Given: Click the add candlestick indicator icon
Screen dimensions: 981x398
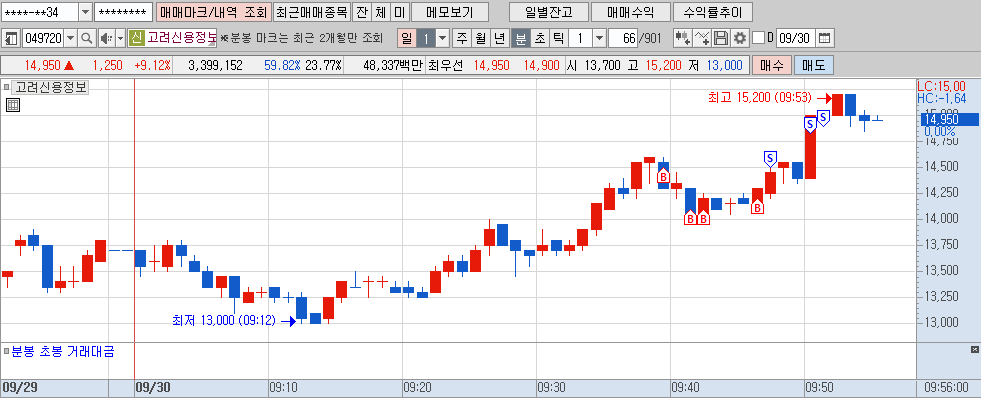Looking at the screenshot, I should (x=683, y=38).
